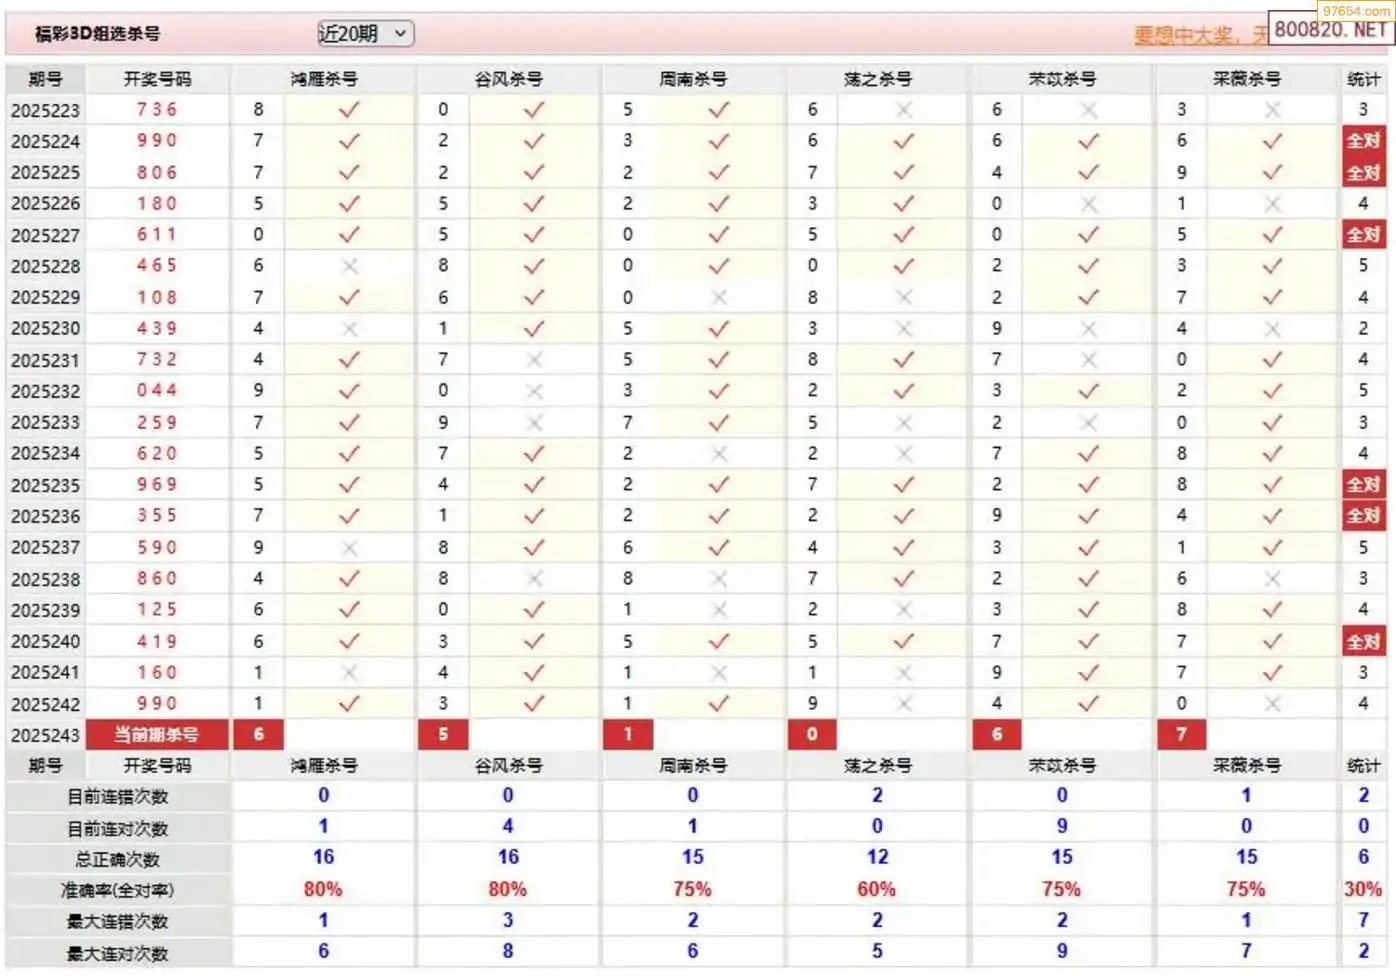1396x976 pixels.
Task: Click the check mark for 谷风杀号 in row 2025223
Action: (533, 110)
